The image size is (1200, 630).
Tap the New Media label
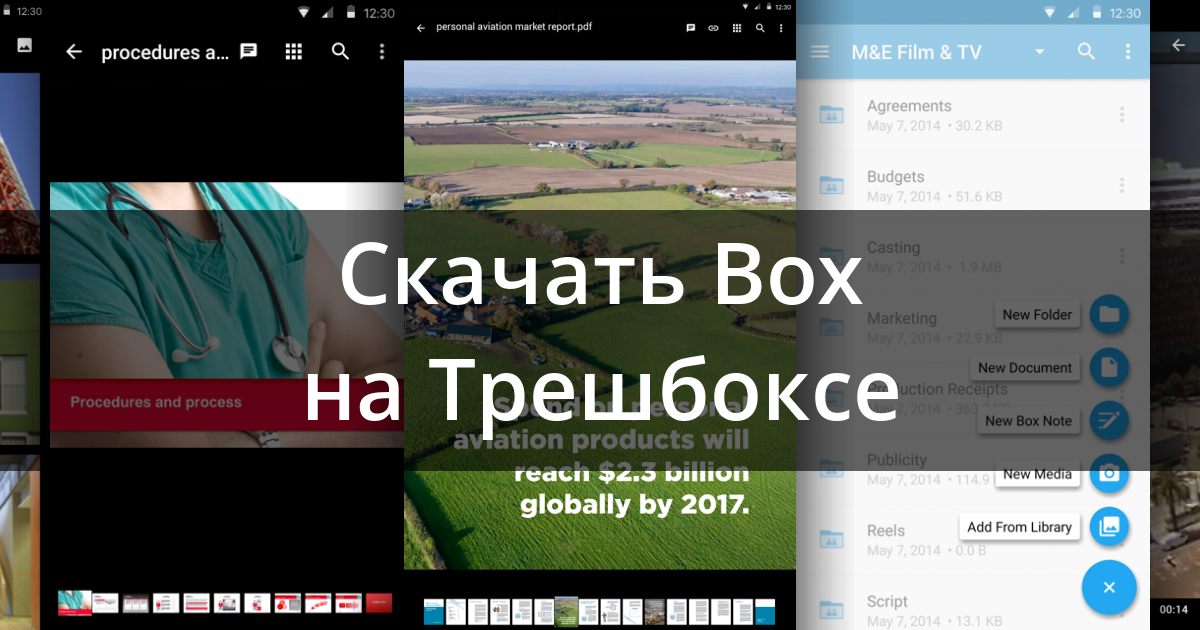(1037, 474)
